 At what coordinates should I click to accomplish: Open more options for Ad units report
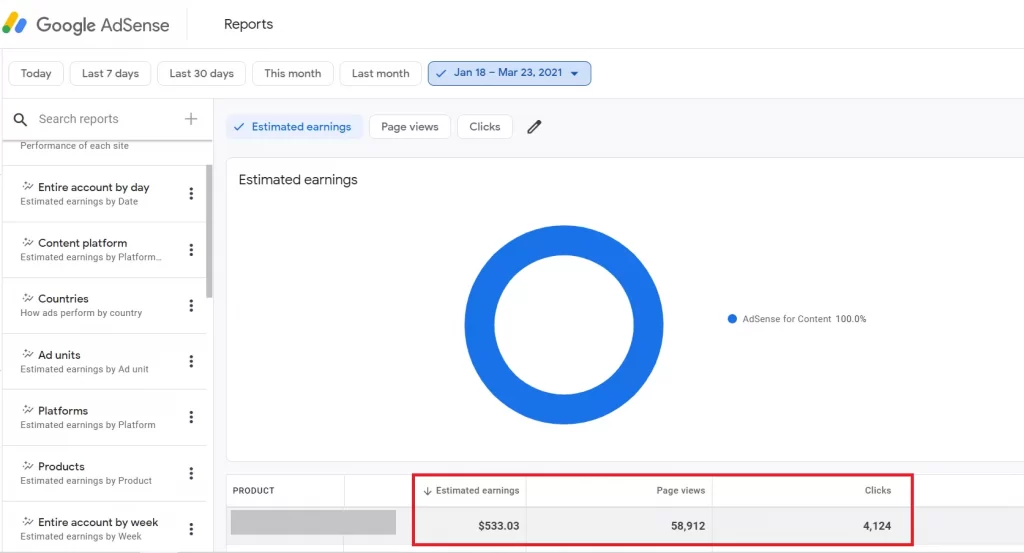point(191,362)
